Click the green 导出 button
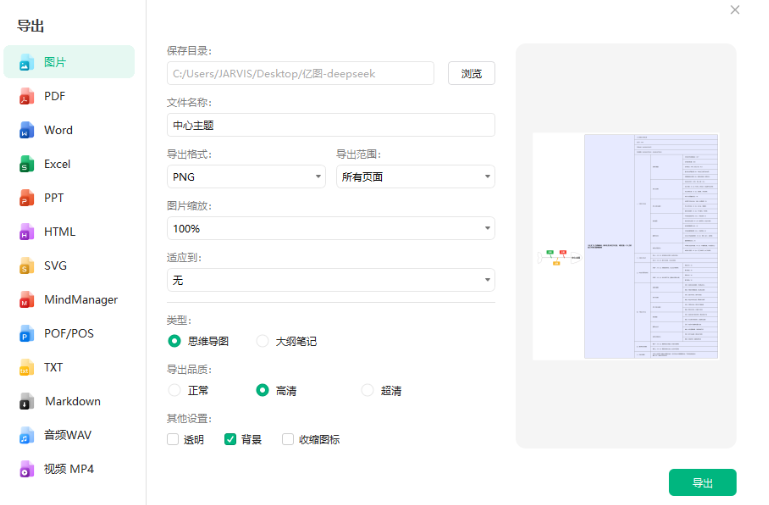This screenshot has width=769, height=505. (702, 483)
